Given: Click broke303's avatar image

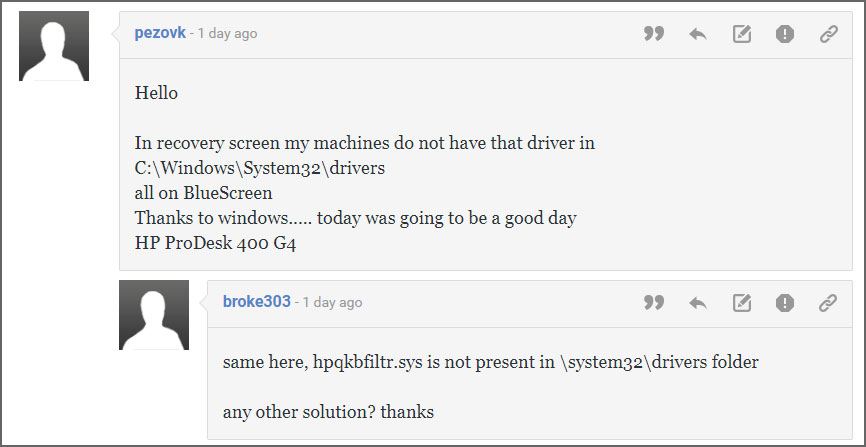Looking at the screenshot, I should click(154, 315).
